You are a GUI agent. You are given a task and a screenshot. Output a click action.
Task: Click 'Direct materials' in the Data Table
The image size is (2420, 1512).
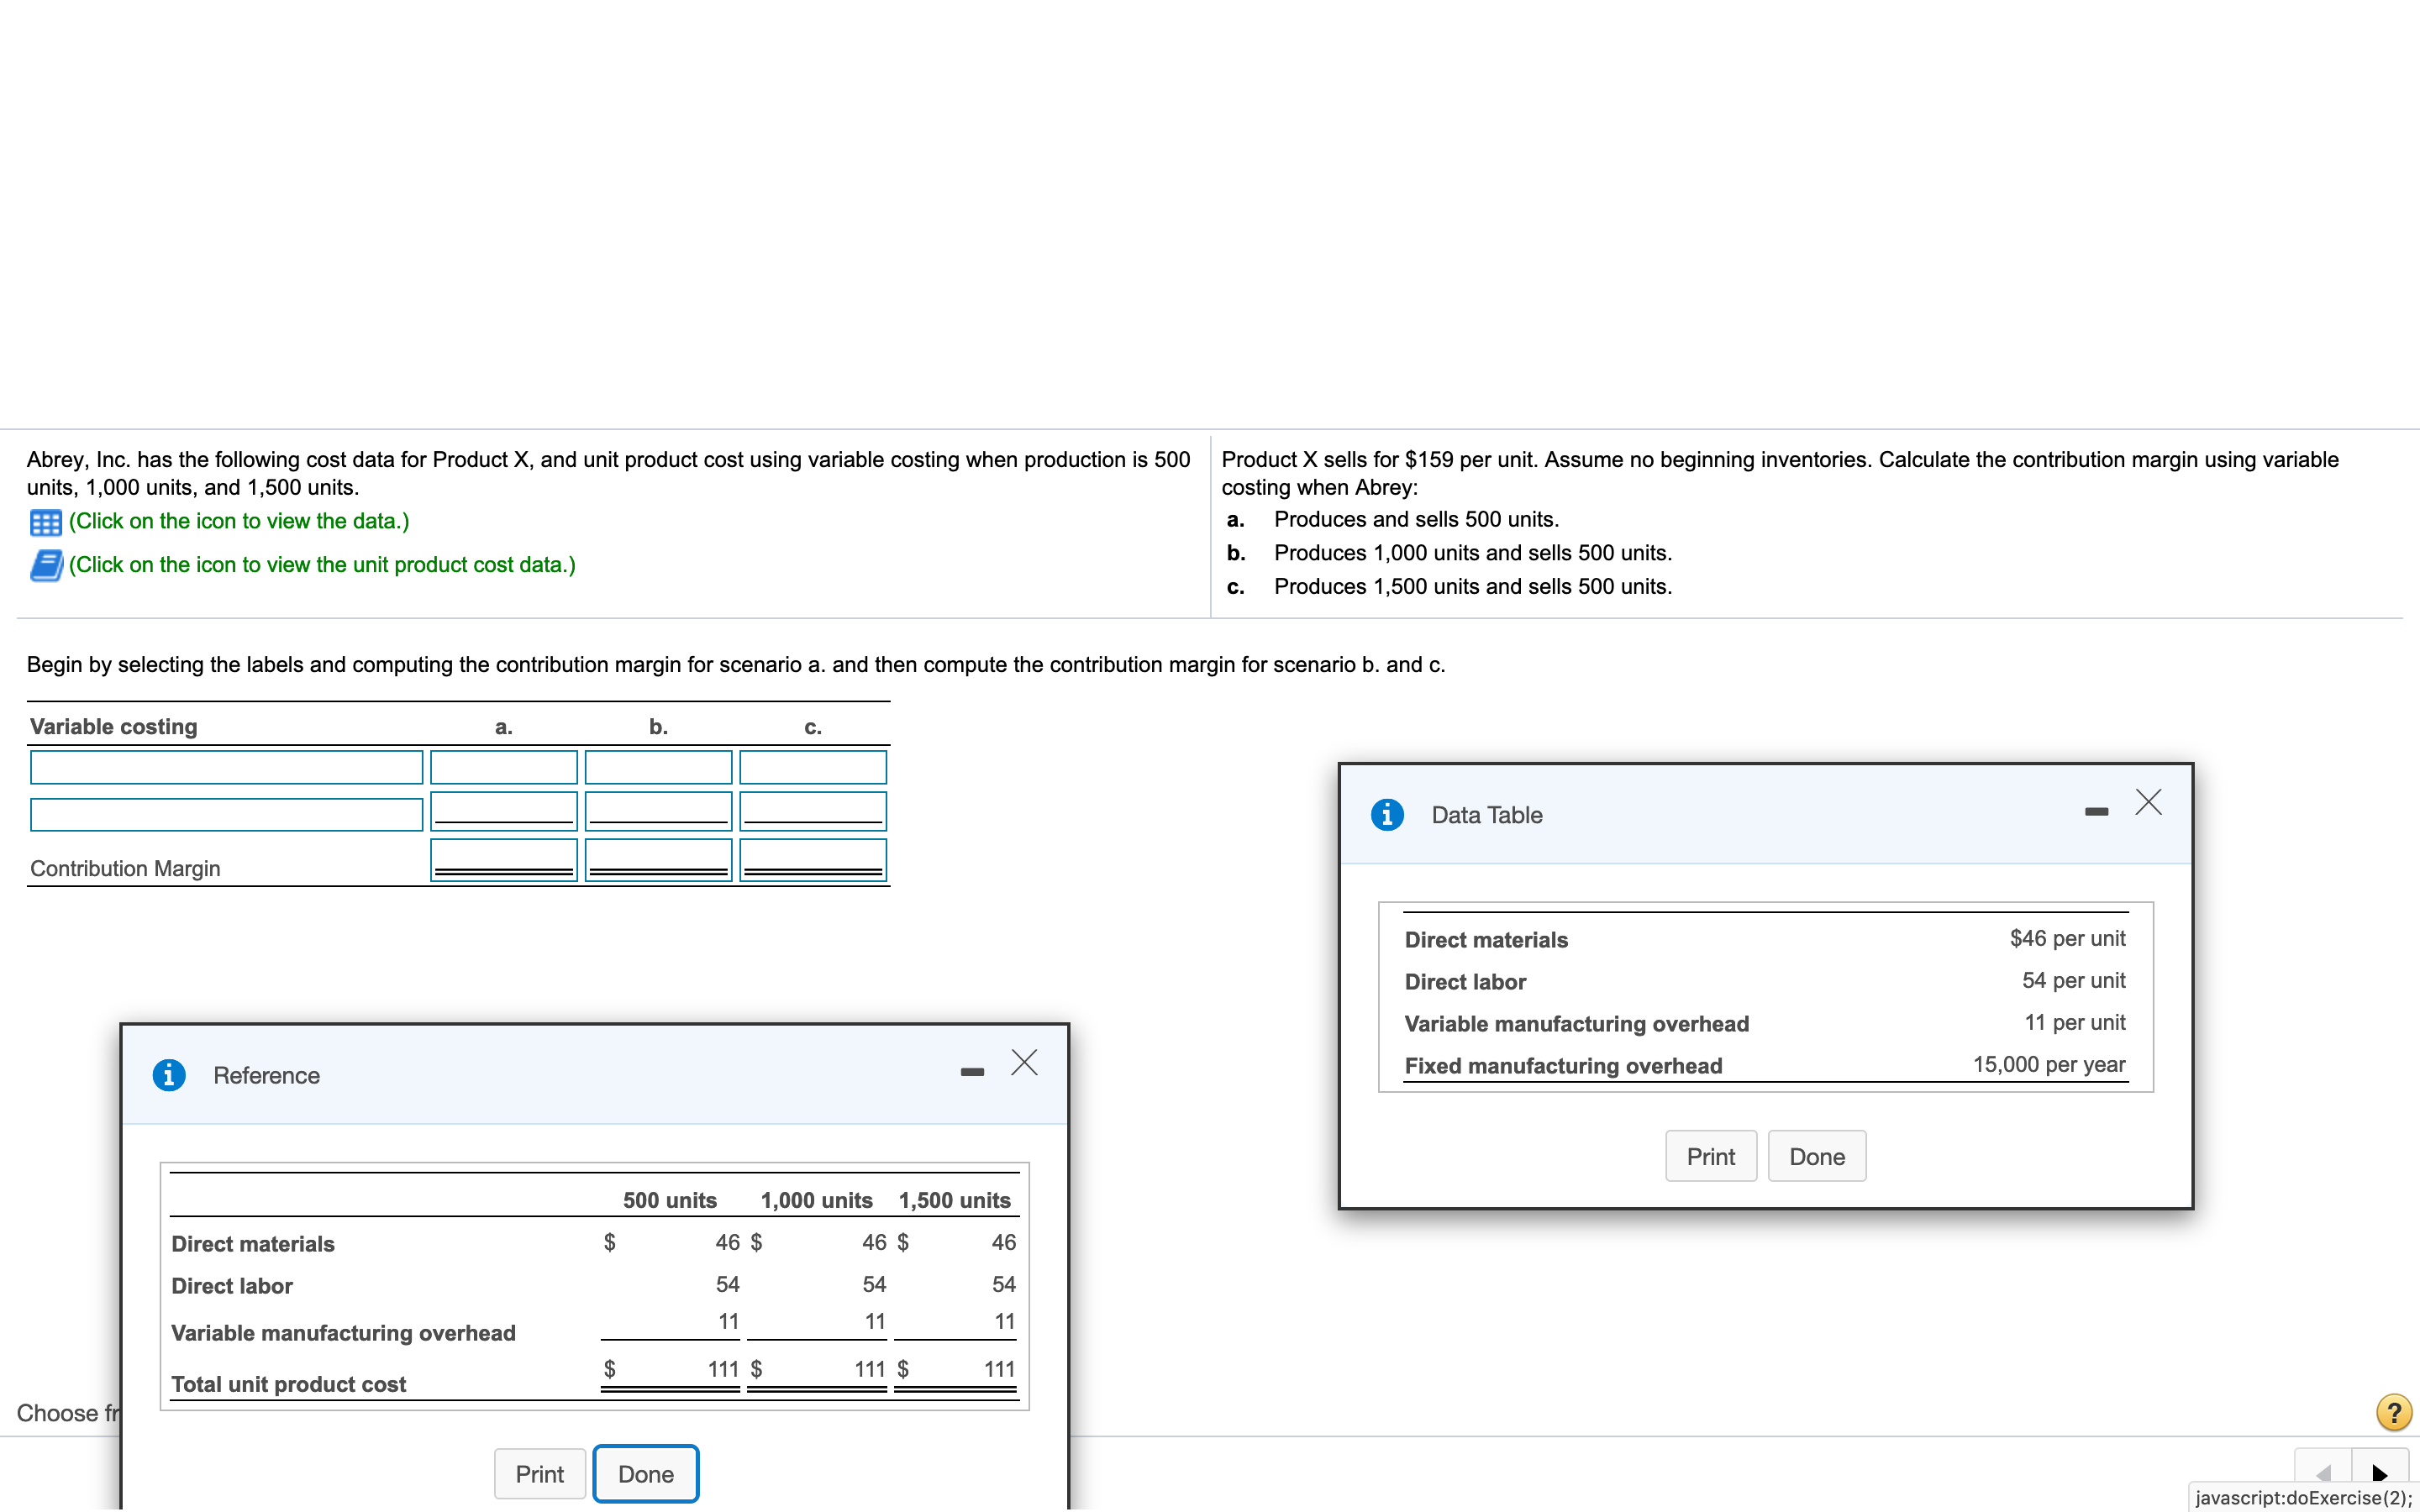[x=1486, y=940]
